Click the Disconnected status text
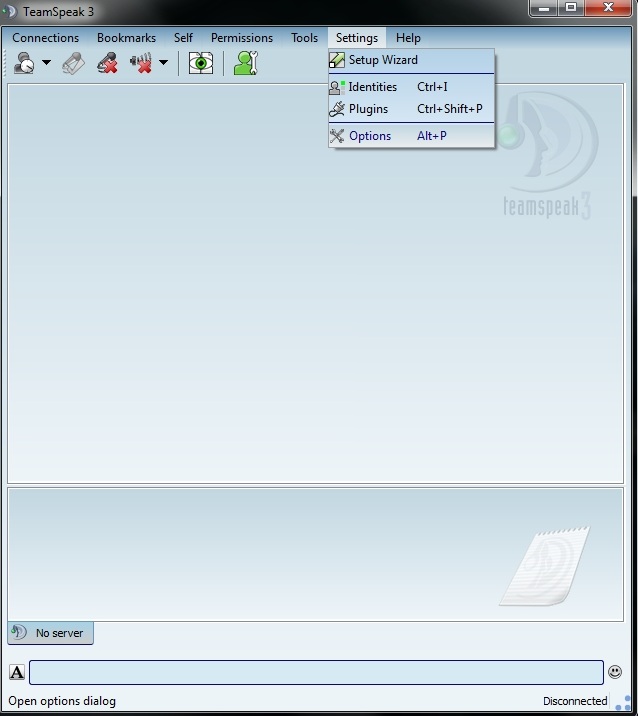 [x=575, y=701]
